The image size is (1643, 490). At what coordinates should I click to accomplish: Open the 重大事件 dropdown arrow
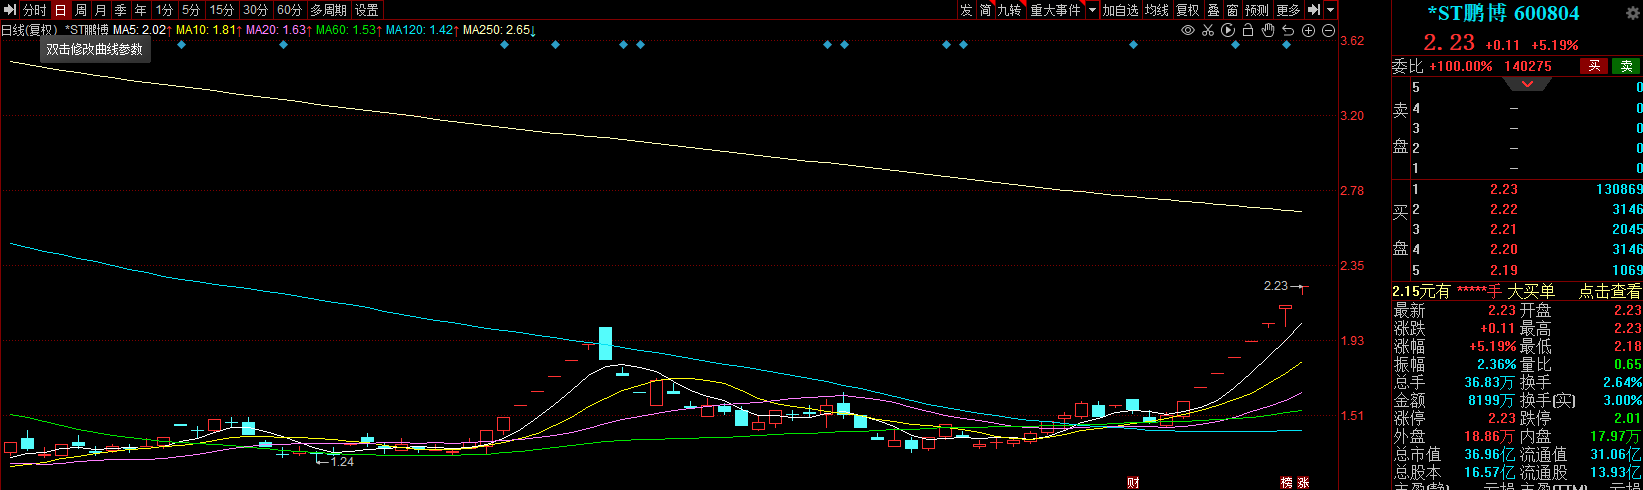coord(1092,10)
